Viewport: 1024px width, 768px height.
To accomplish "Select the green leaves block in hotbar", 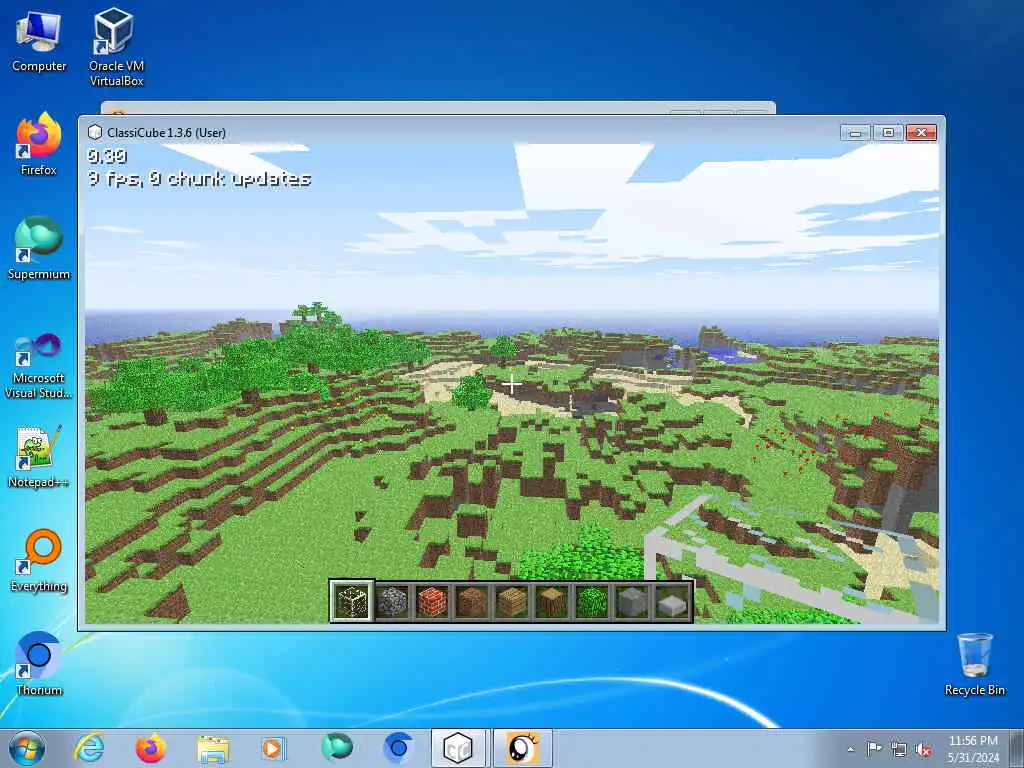I will click(592, 601).
